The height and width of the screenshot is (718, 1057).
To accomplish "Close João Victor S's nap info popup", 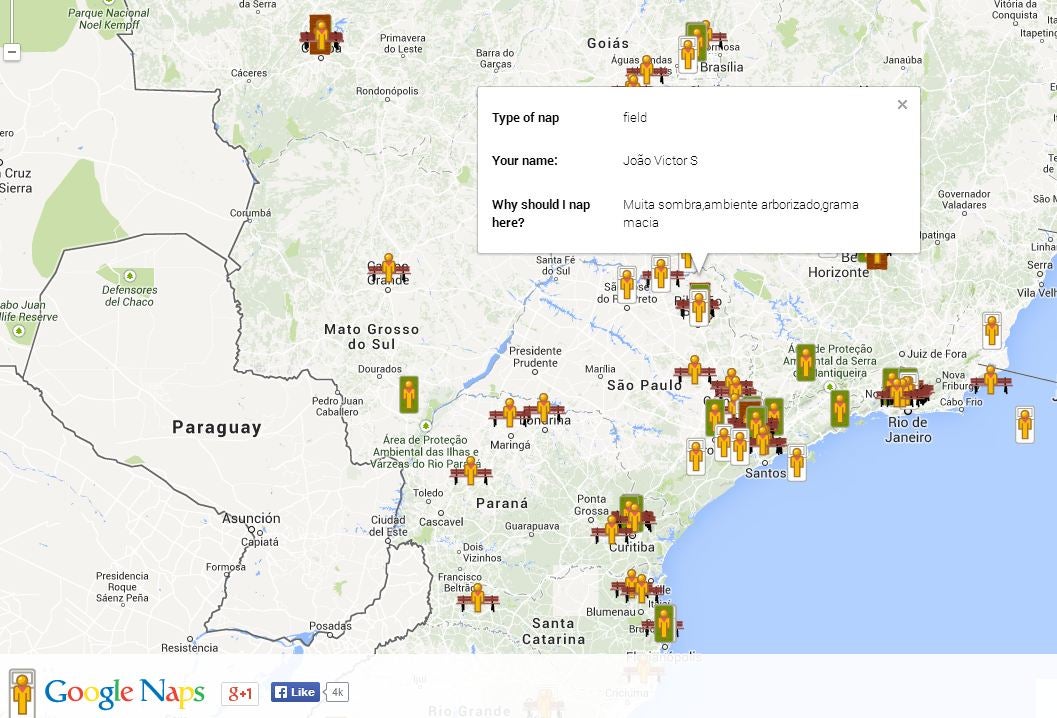I will (x=902, y=104).
